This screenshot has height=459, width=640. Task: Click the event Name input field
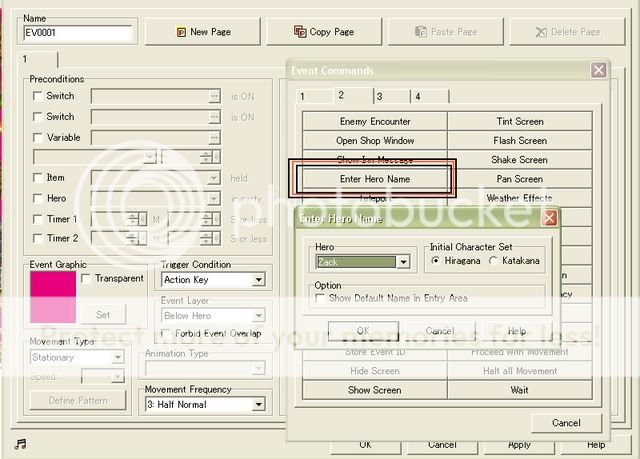coord(78,33)
